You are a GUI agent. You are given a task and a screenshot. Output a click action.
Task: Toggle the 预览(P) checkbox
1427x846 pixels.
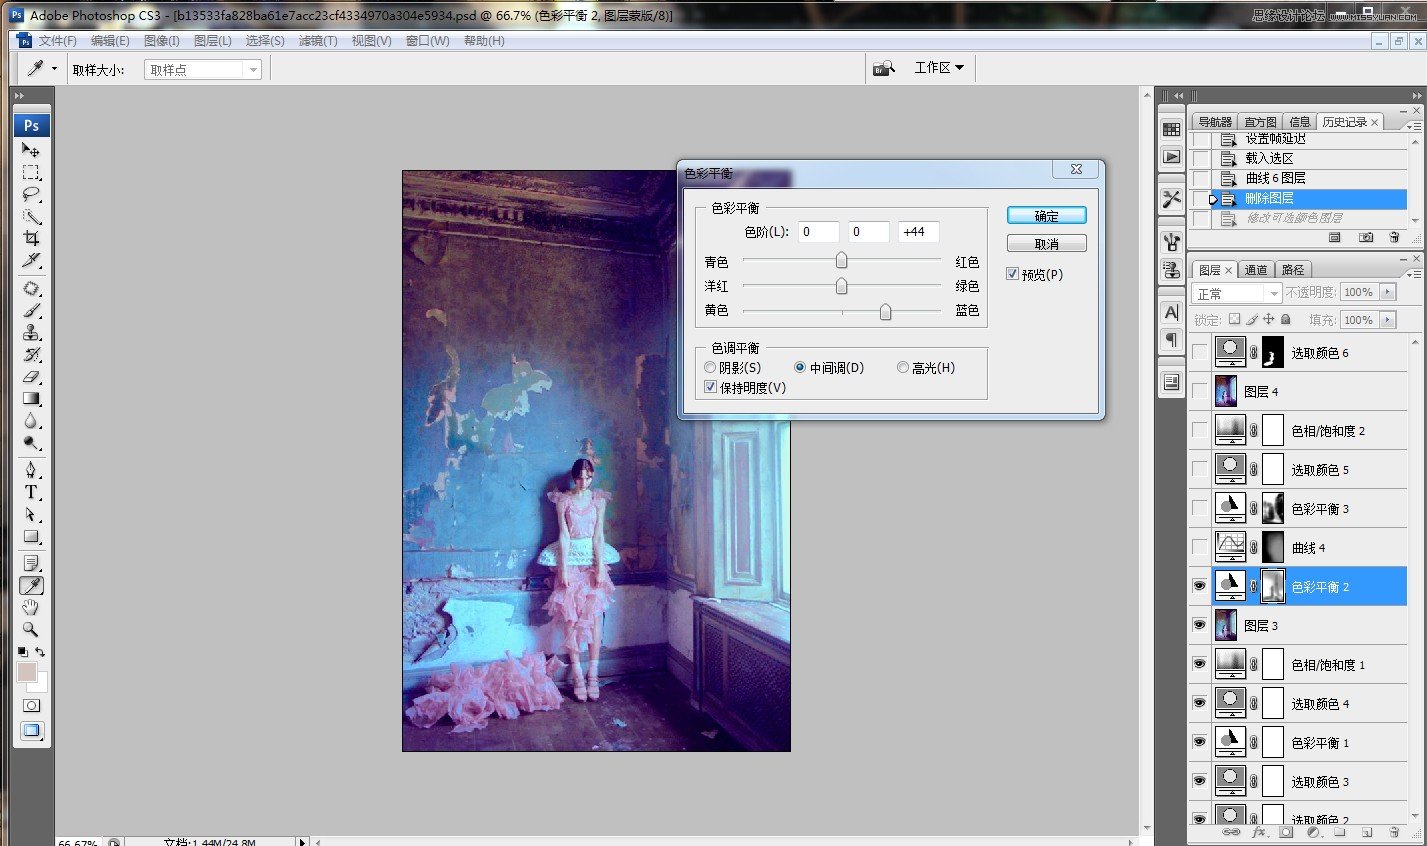[1013, 274]
